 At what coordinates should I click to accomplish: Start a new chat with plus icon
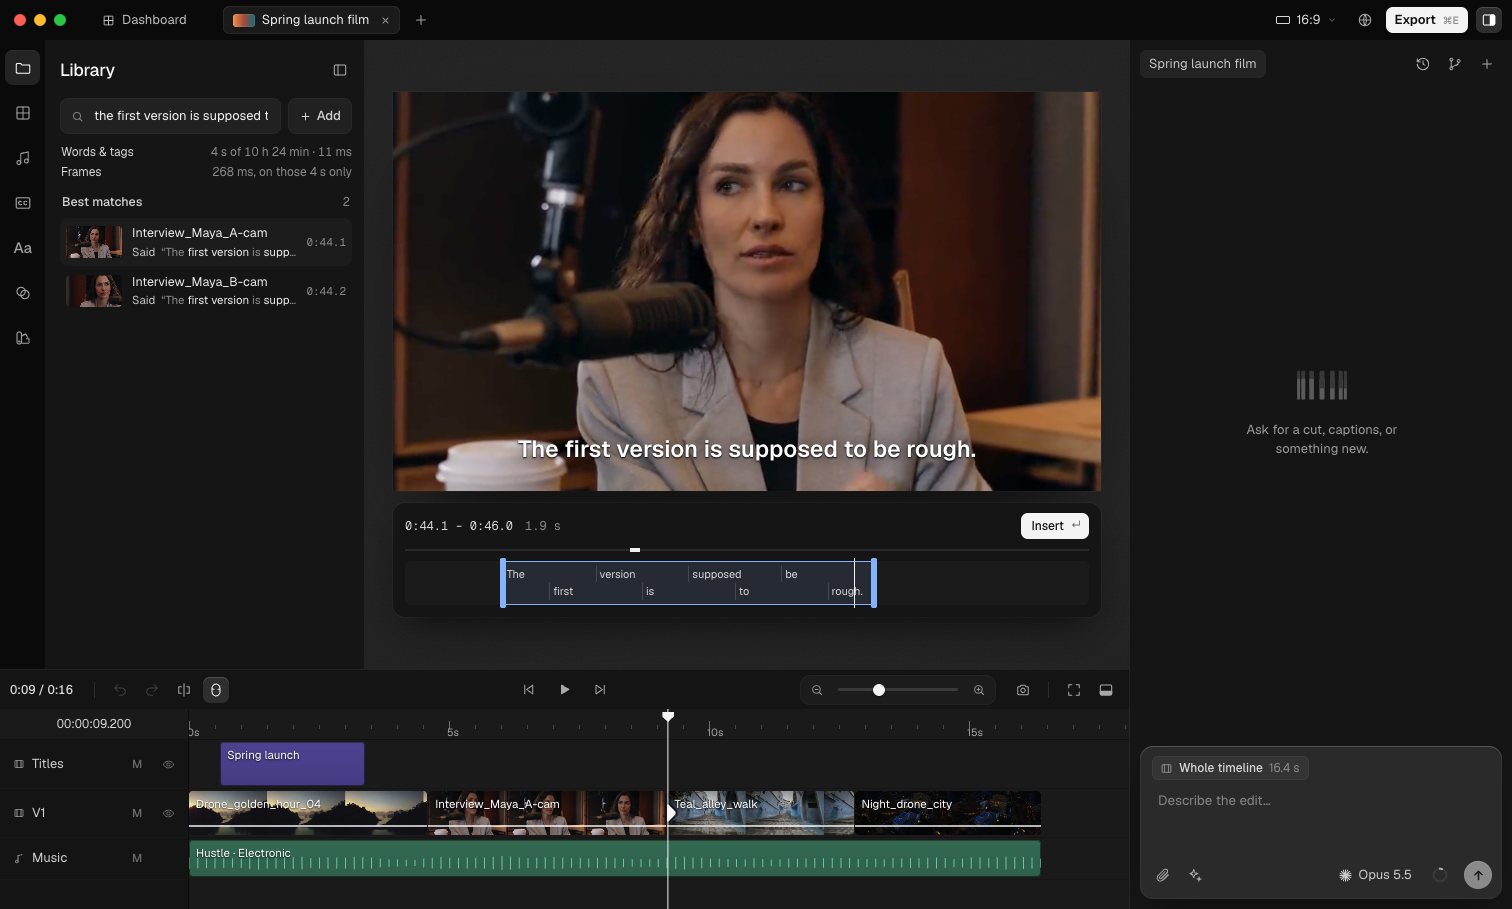click(x=1487, y=64)
